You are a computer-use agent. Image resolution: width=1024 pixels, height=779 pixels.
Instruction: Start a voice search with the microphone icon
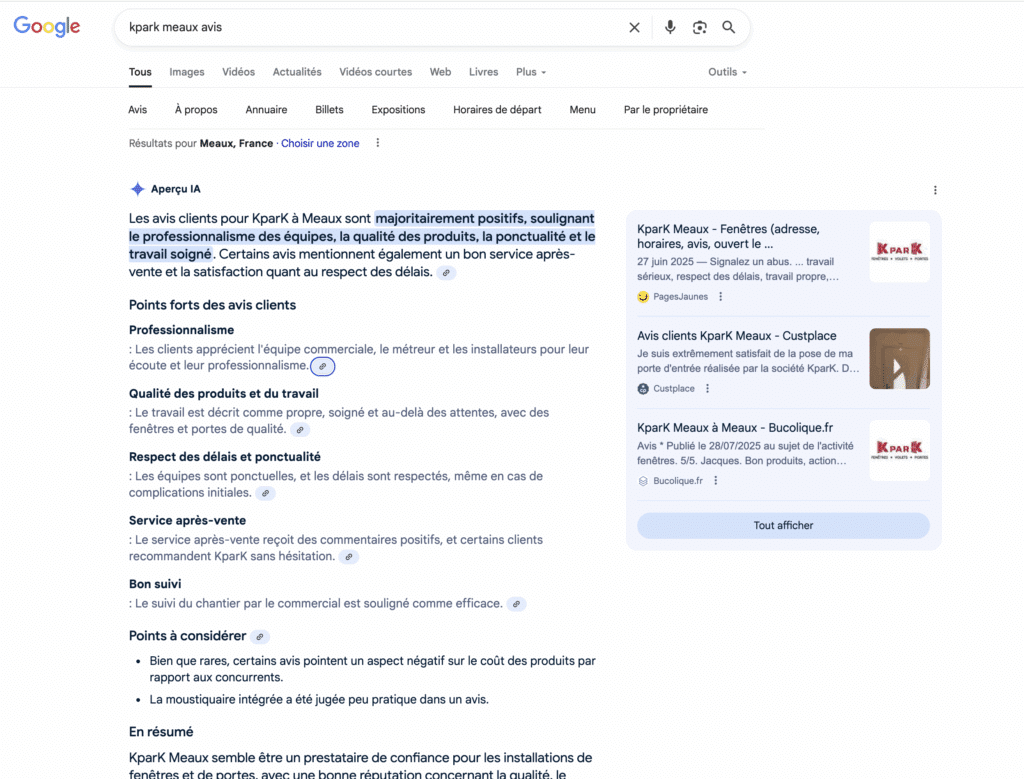pos(670,27)
